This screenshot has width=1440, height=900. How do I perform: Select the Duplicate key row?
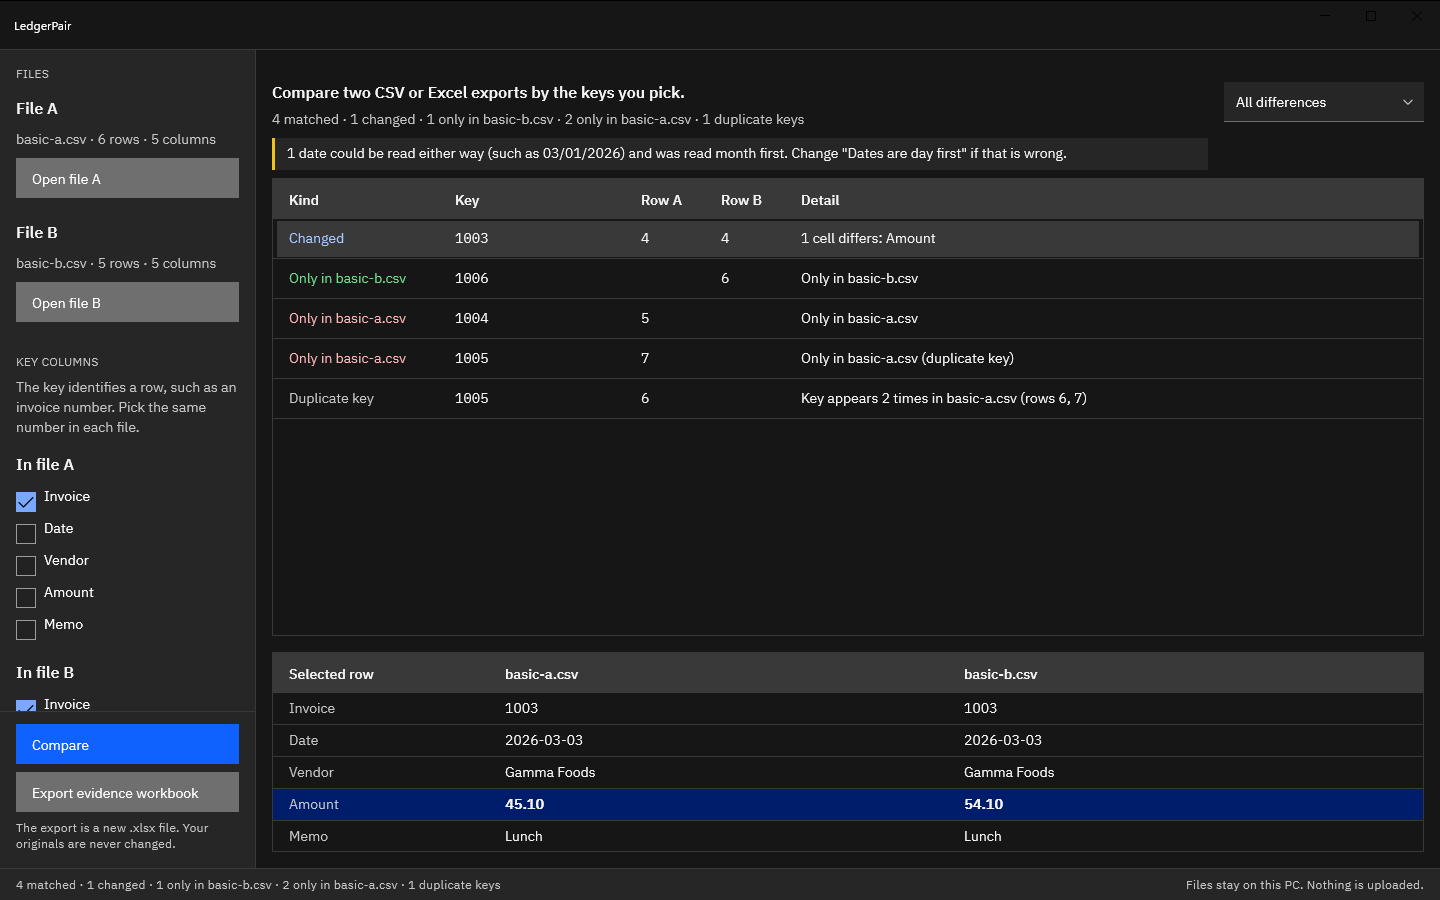tap(847, 398)
